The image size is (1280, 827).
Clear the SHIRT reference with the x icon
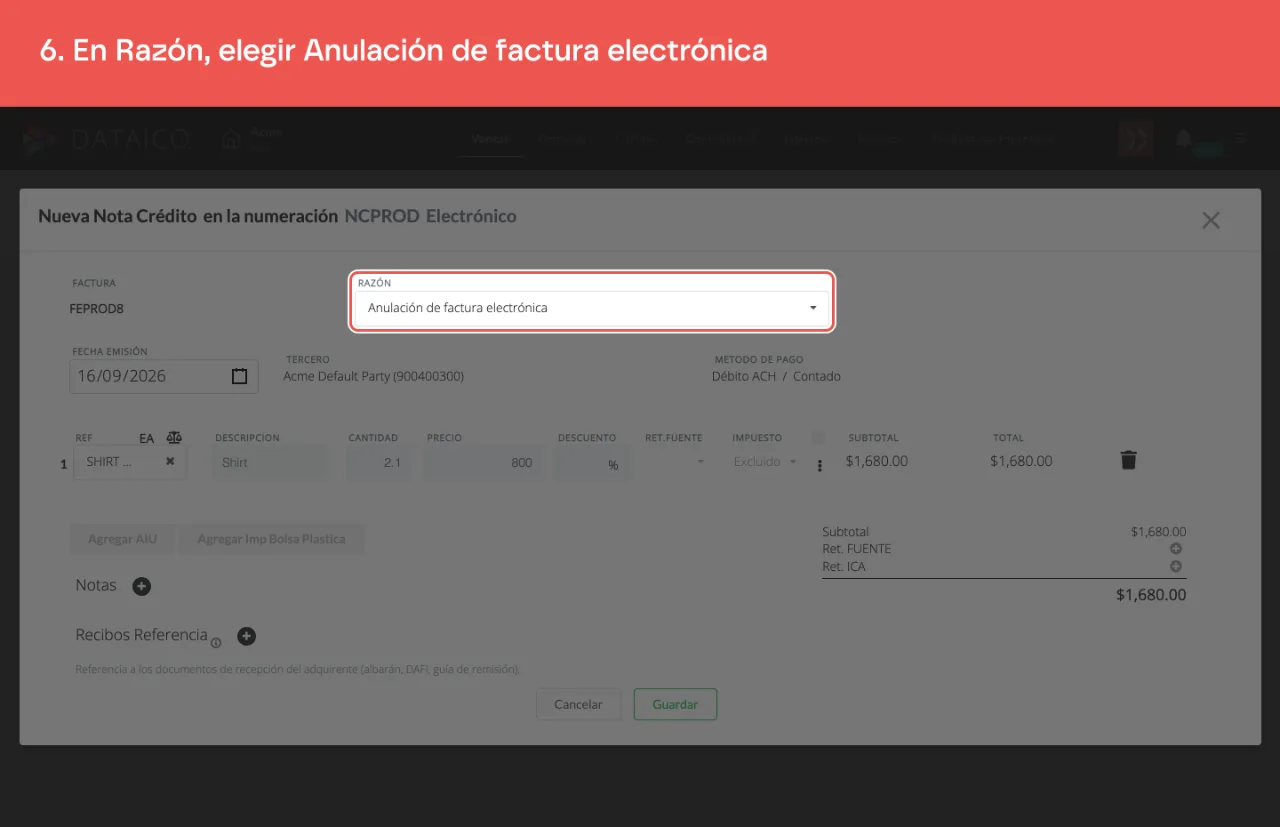[x=170, y=461]
